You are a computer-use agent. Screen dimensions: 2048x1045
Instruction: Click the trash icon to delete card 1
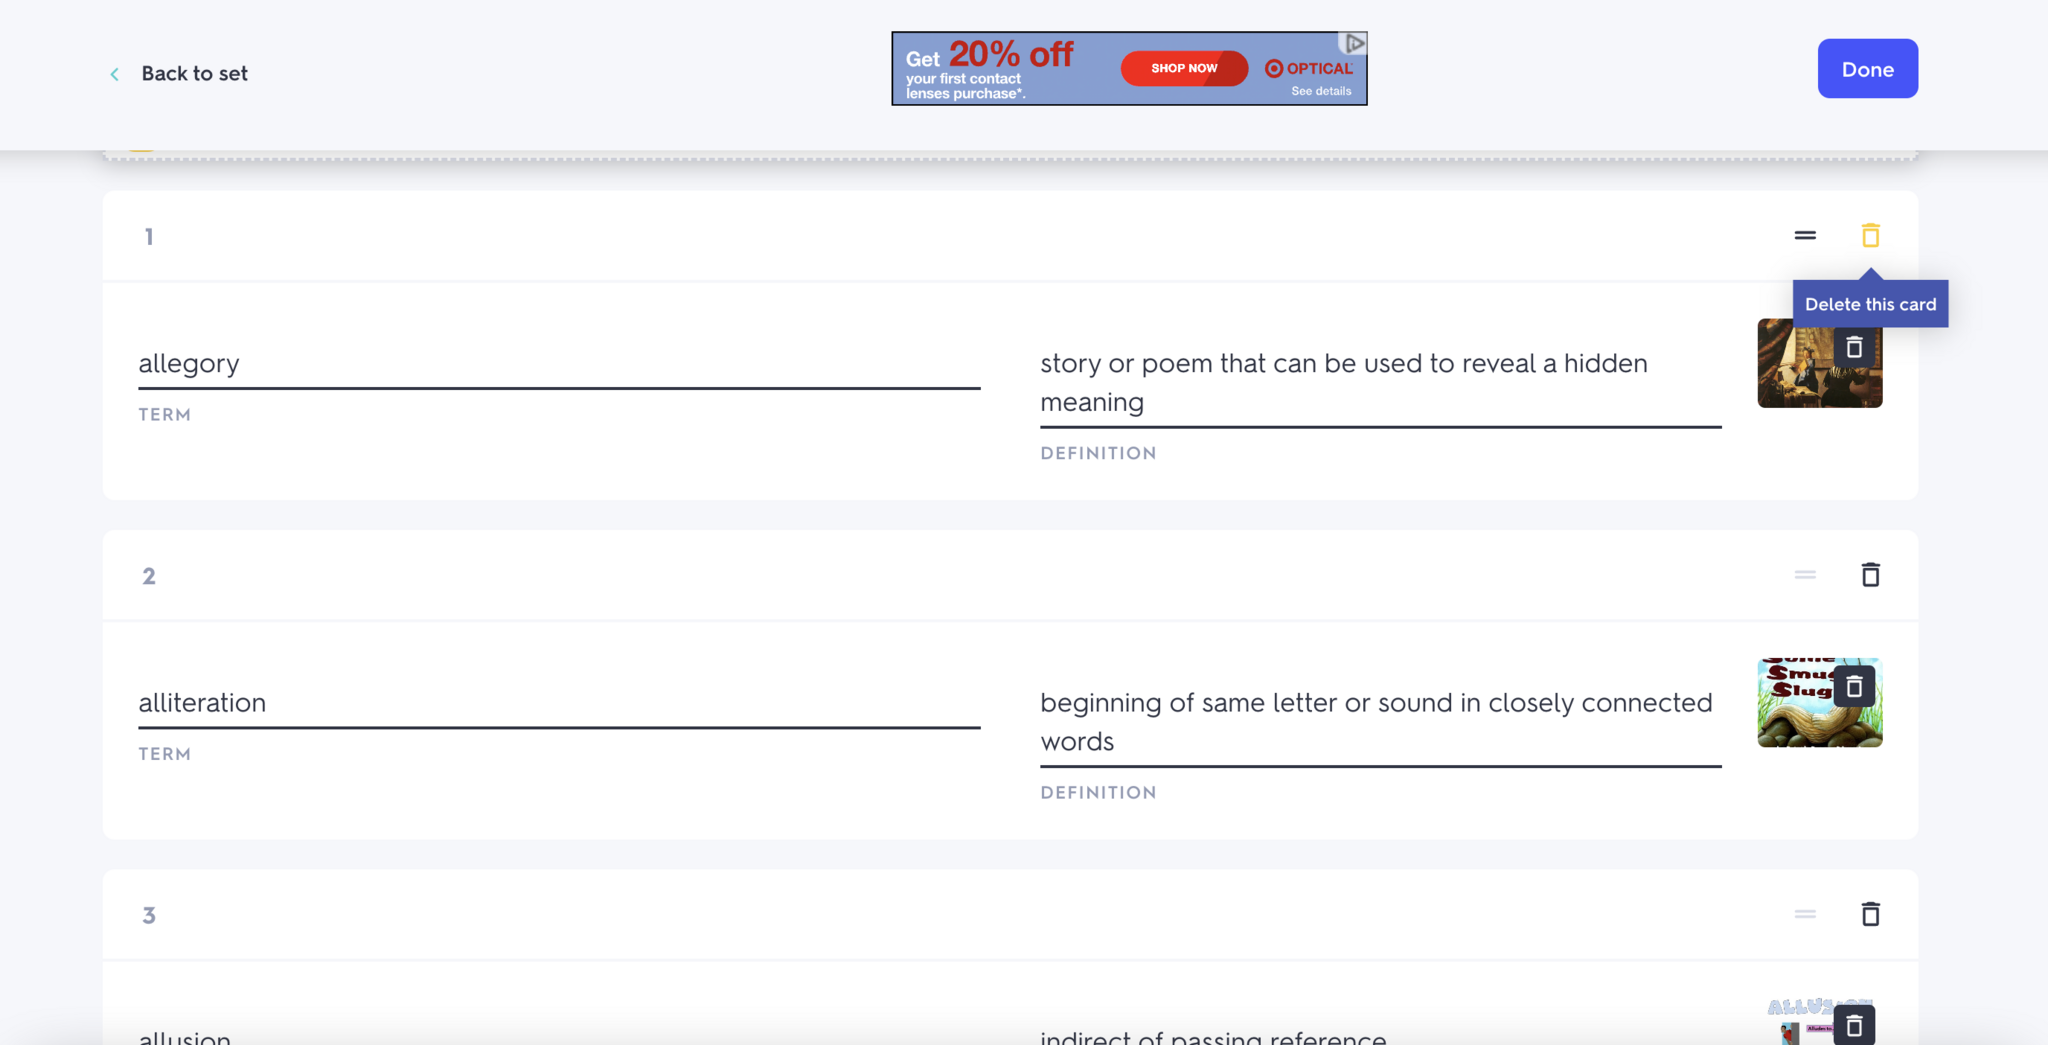click(x=1870, y=236)
